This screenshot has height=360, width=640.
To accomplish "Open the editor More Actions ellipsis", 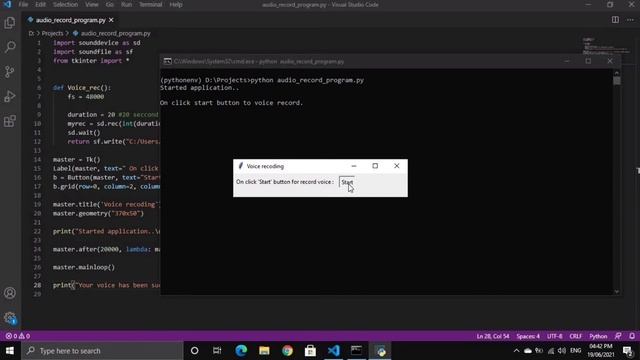I will tap(631, 20).
